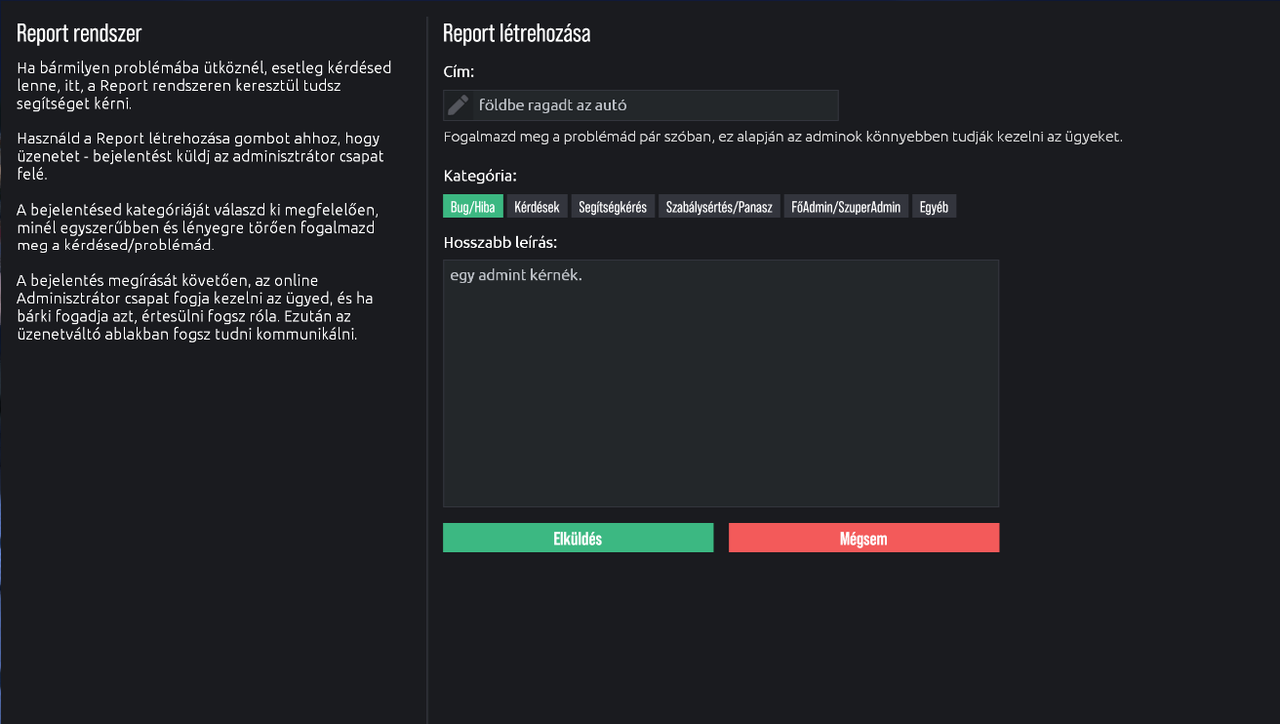1280x724 pixels.
Task: Click the pencil icon beside the title field
Action: pos(458,105)
